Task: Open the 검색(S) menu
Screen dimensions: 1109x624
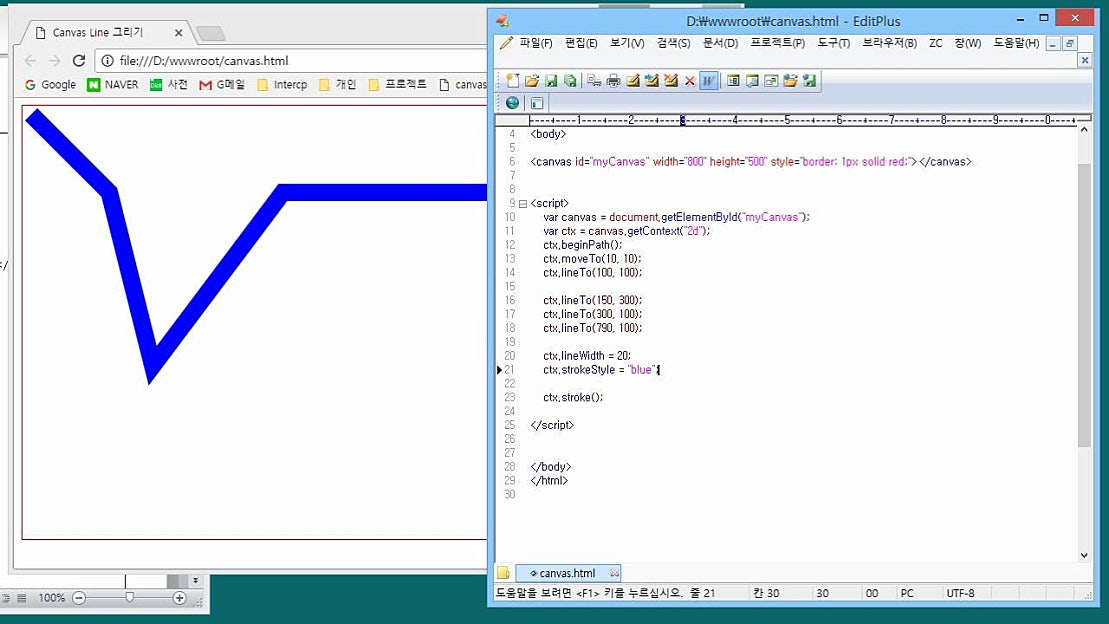Action: (673, 43)
